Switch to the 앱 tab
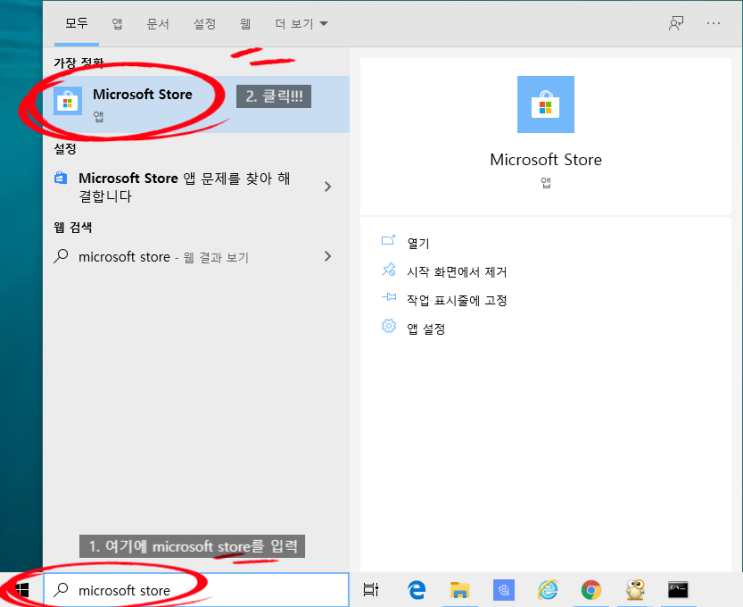The image size is (743, 607). (117, 23)
